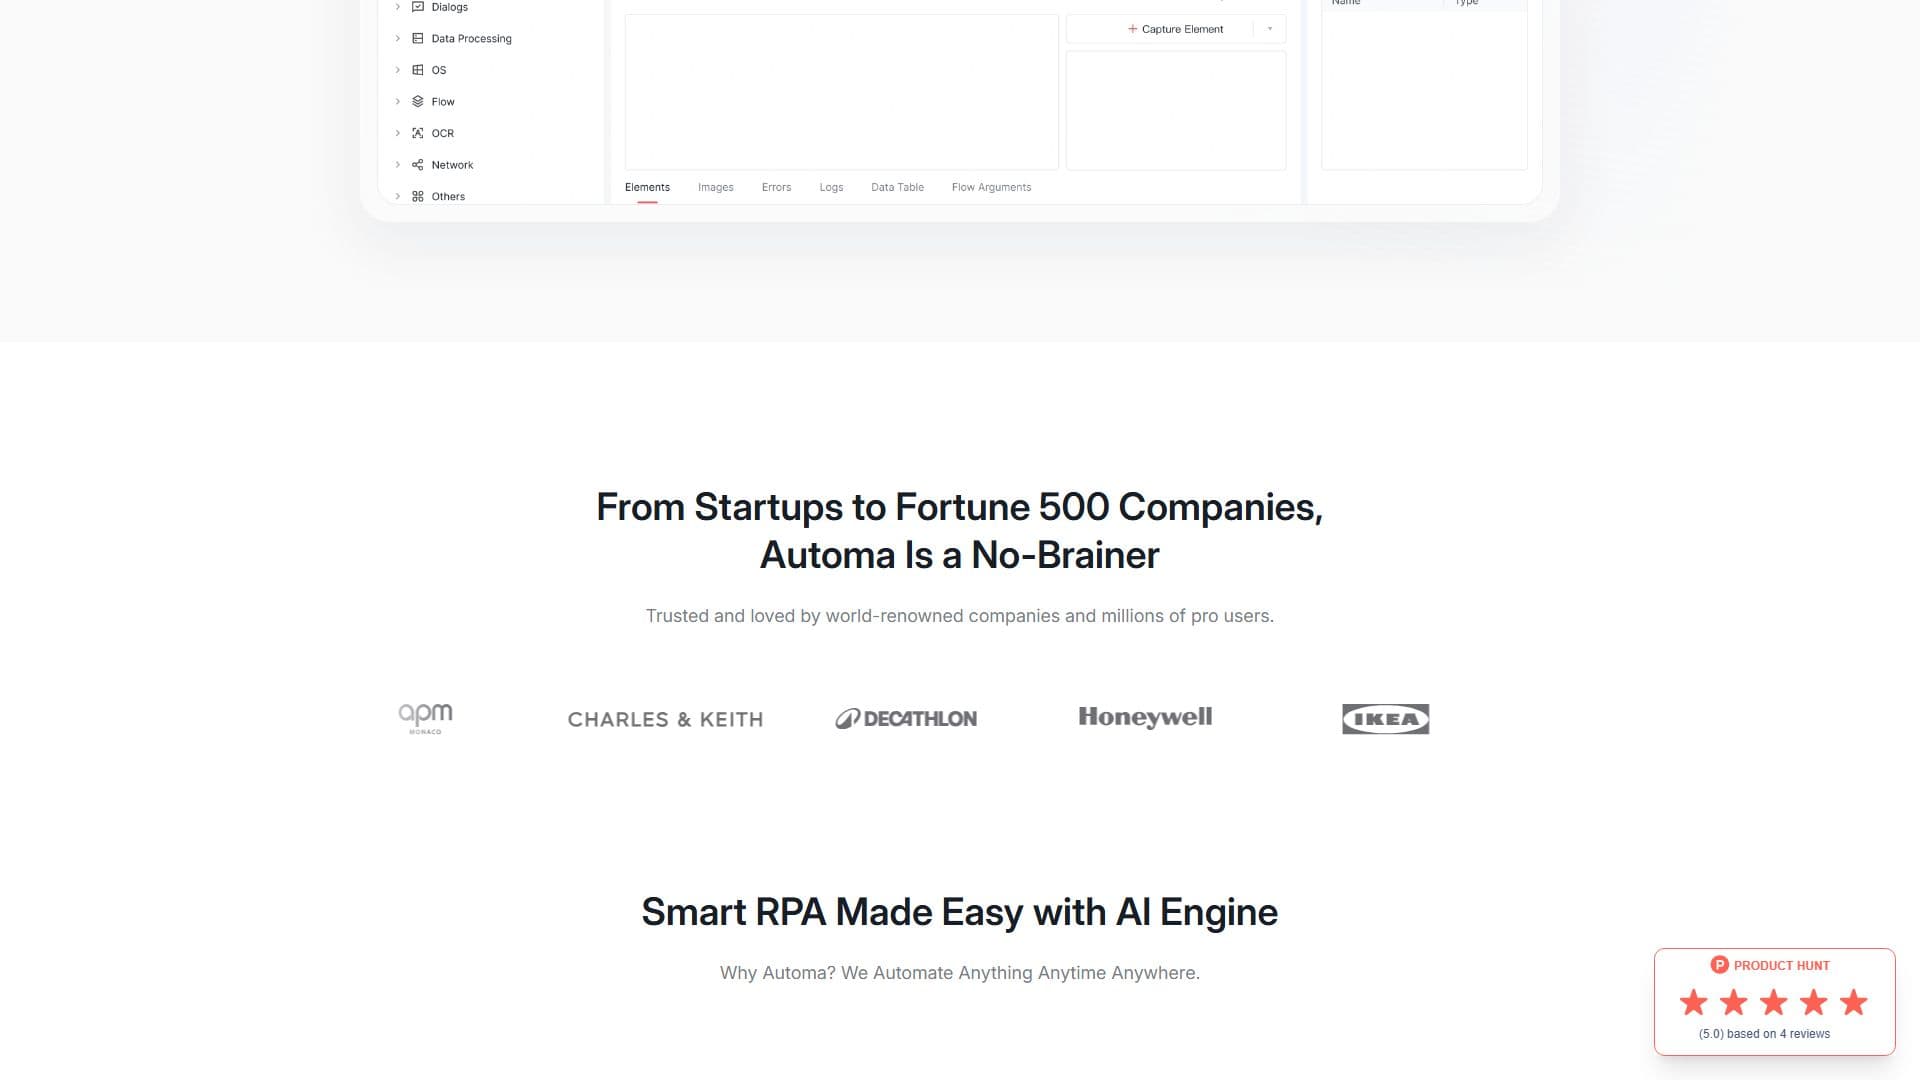Expand the OS tree node
1920x1080 pixels.
point(397,70)
